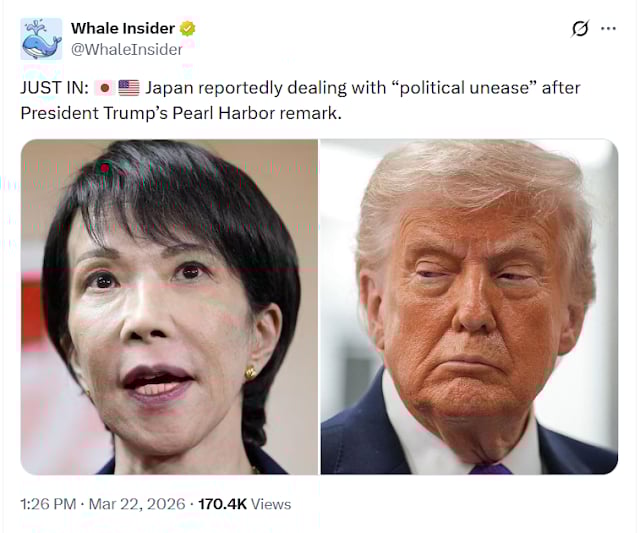
Task: View the 170.4K view count
Action: coord(222,504)
